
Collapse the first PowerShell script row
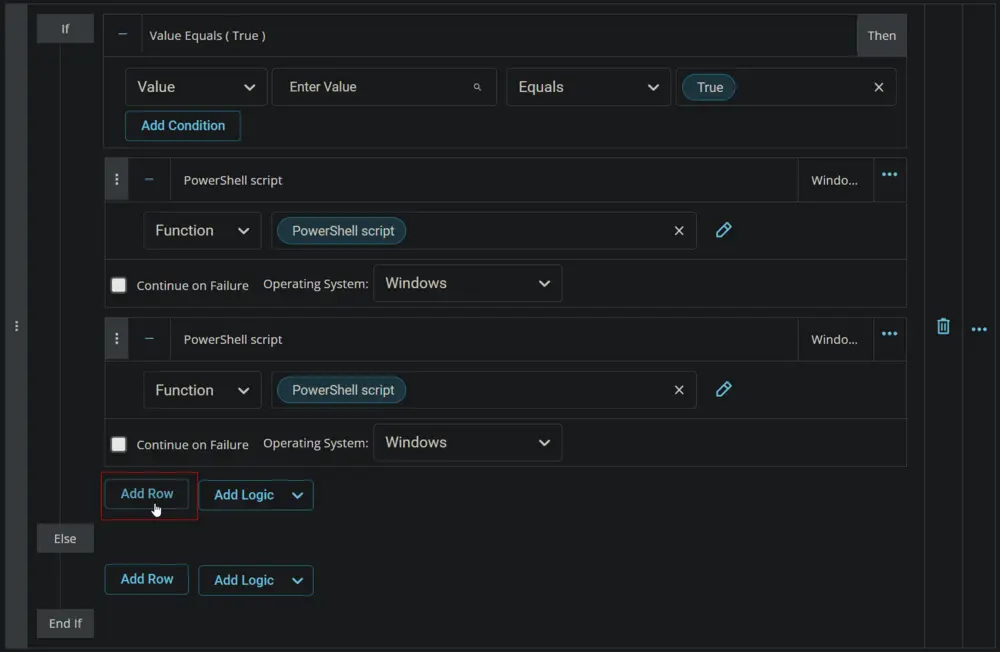point(149,179)
